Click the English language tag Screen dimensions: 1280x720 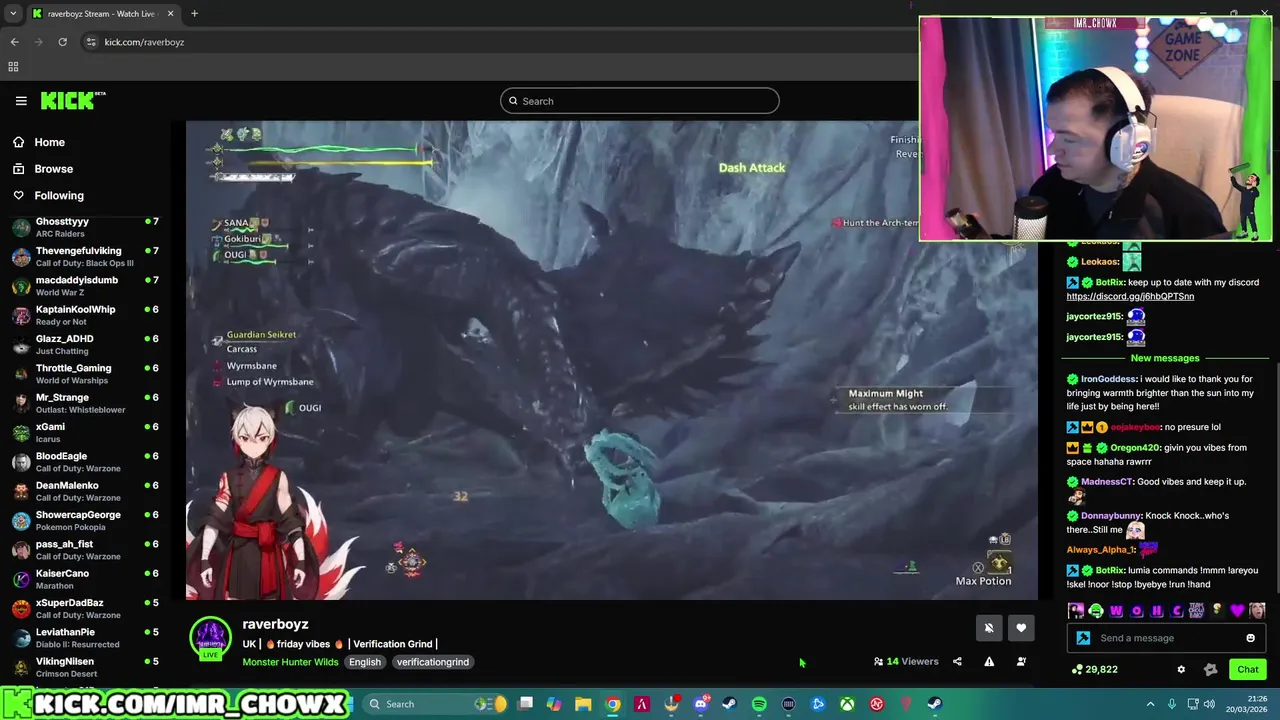click(365, 662)
